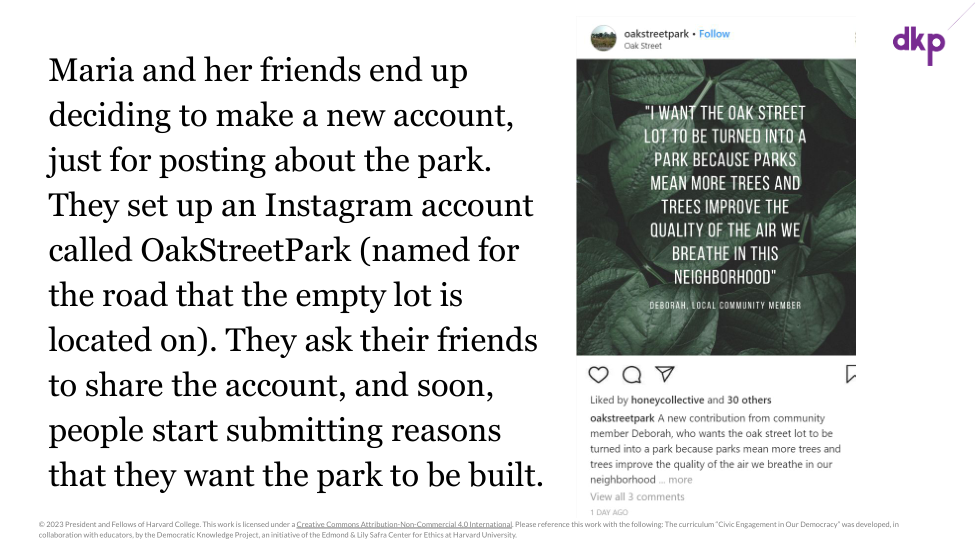Open the oakstreetpark profile avatar
Viewport: 978px width, 550px height.
tap(603, 39)
